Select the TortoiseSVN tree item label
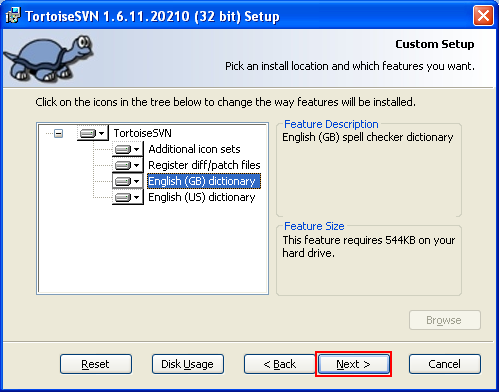This screenshot has width=499, height=392. click(x=142, y=133)
